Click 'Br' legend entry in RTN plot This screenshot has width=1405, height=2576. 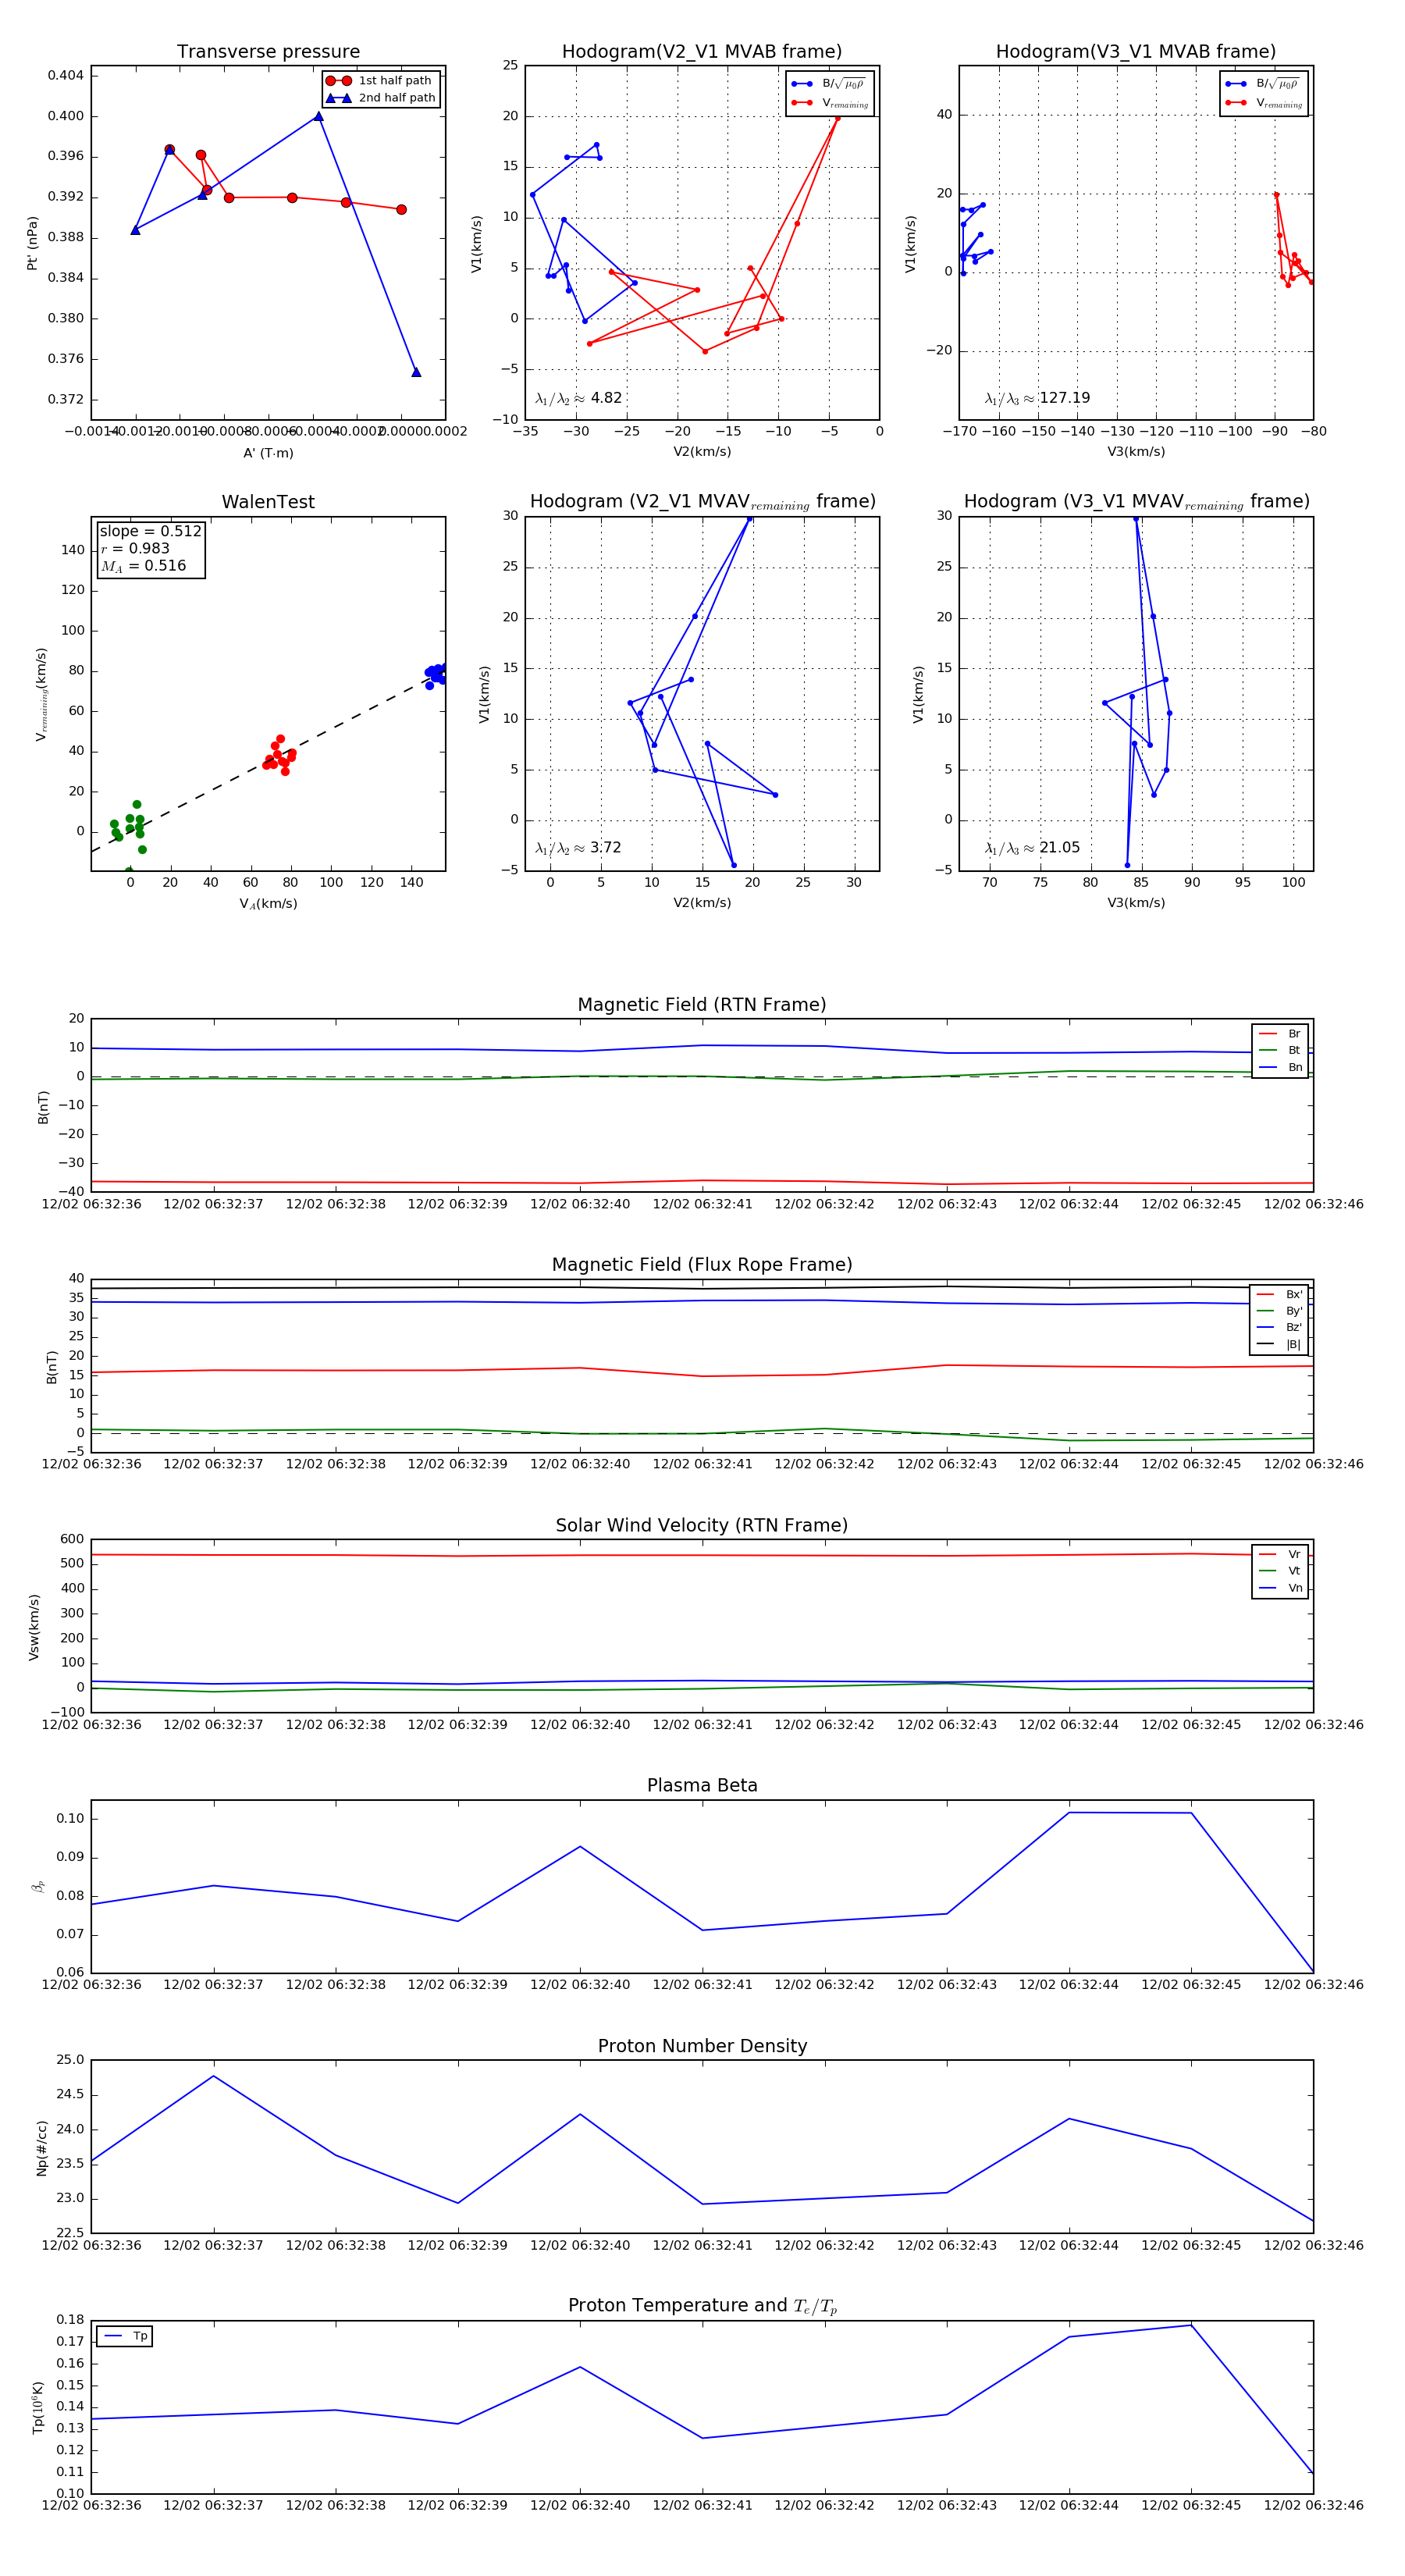(x=1280, y=1034)
